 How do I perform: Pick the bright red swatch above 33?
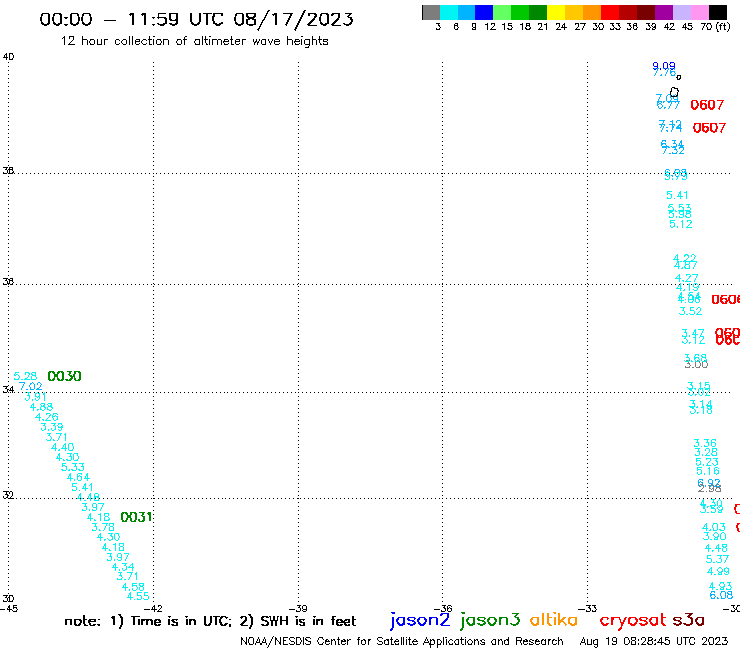610,12
